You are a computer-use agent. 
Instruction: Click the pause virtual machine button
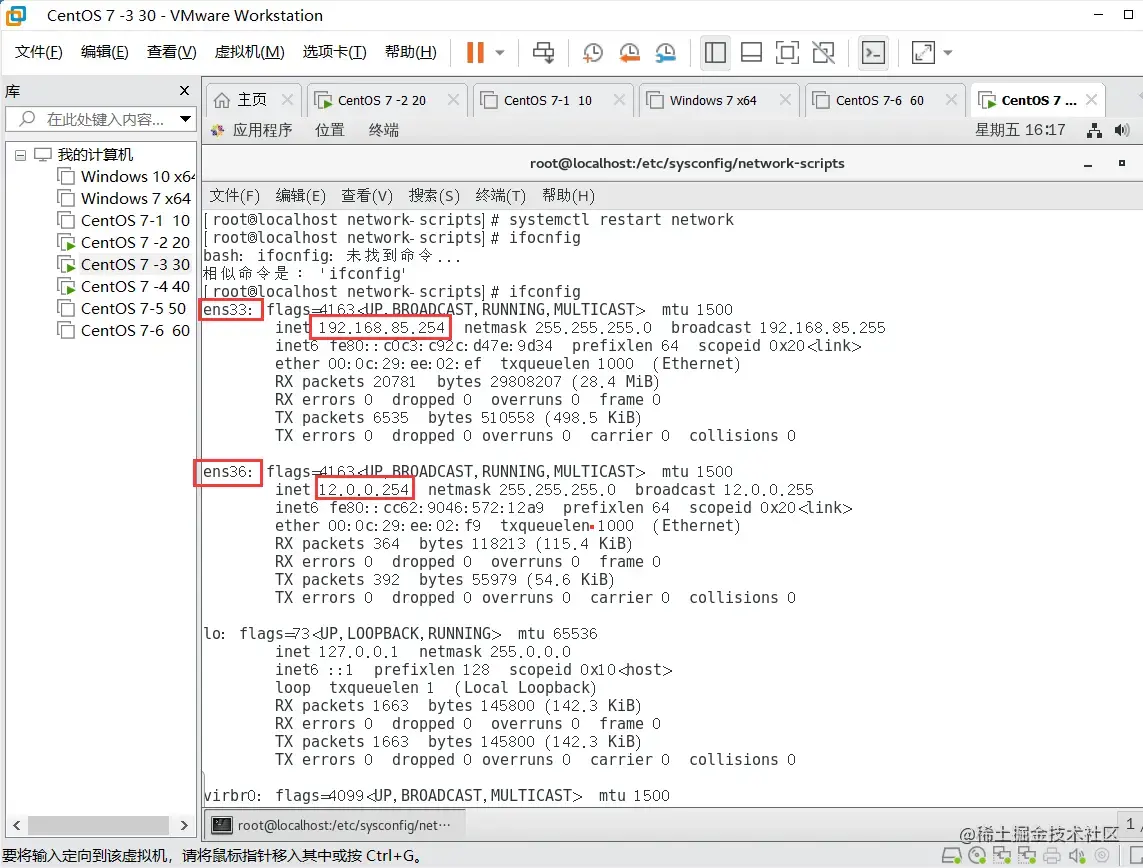click(475, 52)
